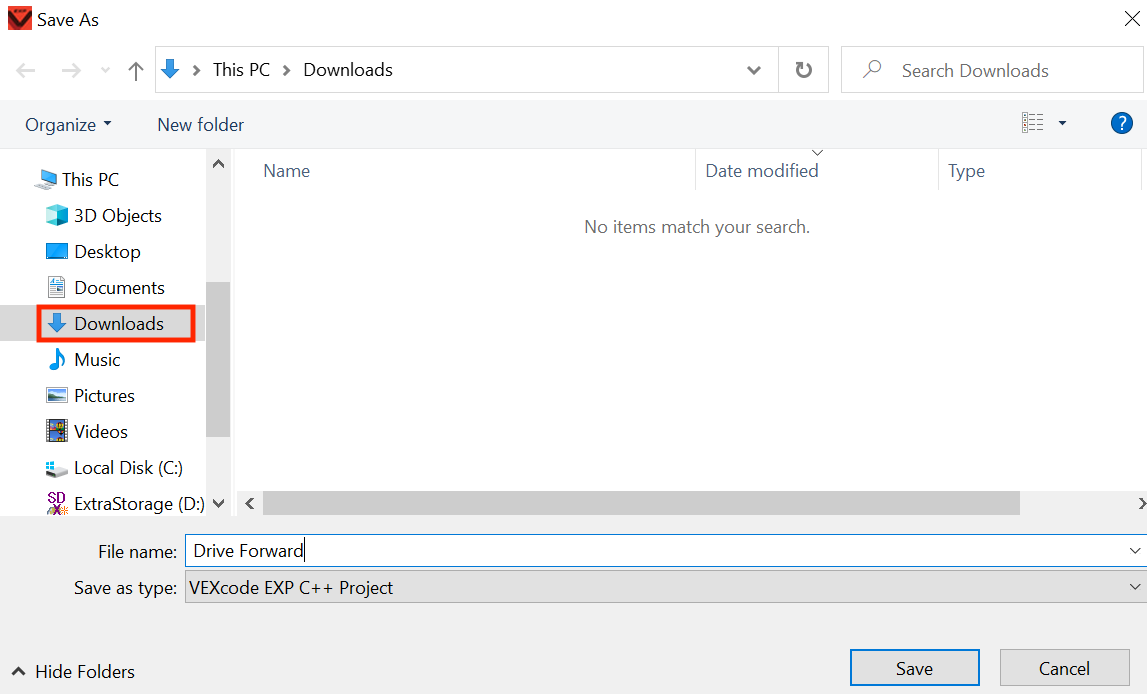Open Documents in the sidebar
1147x694 pixels.
click(119, 287)
